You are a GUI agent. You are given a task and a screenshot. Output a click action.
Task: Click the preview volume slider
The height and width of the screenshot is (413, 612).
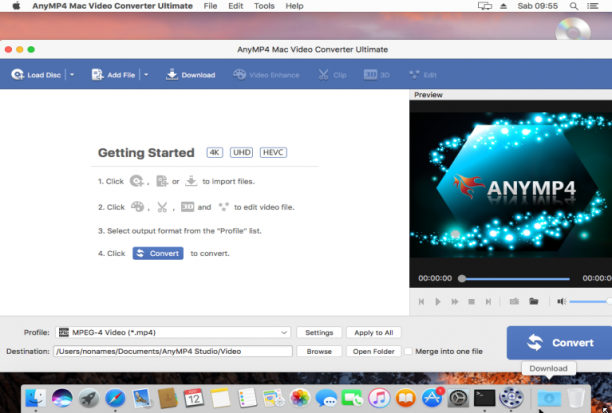(x=591, y=301)
